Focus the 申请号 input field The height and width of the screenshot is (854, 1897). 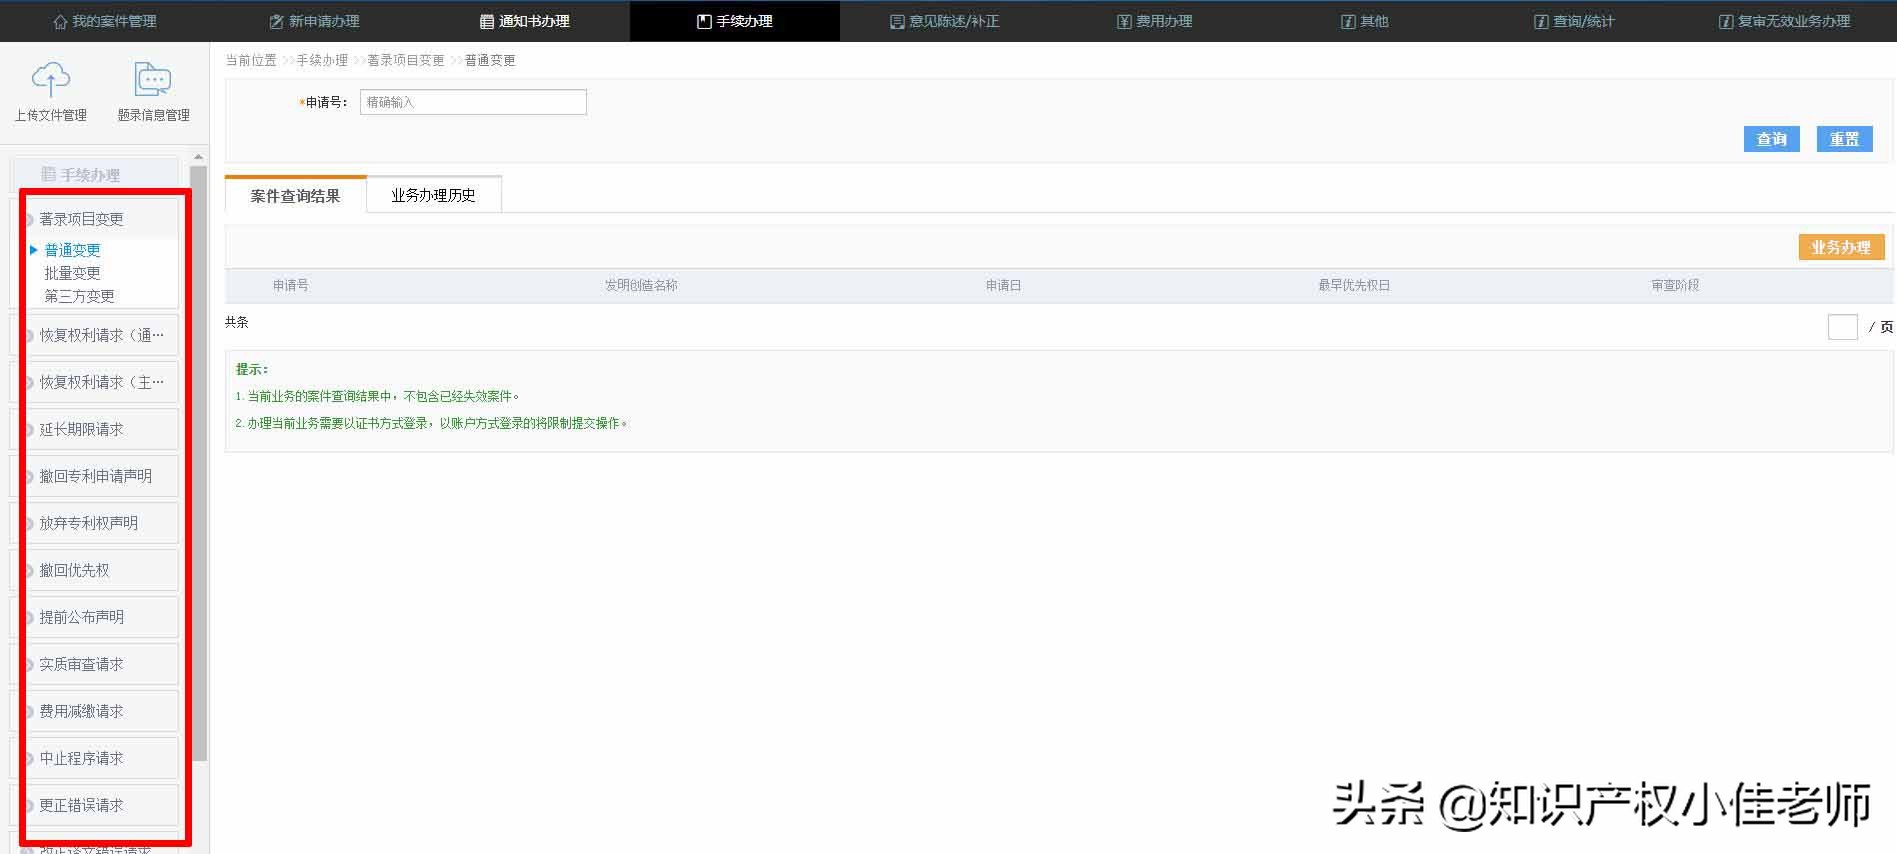coord(473,102)
